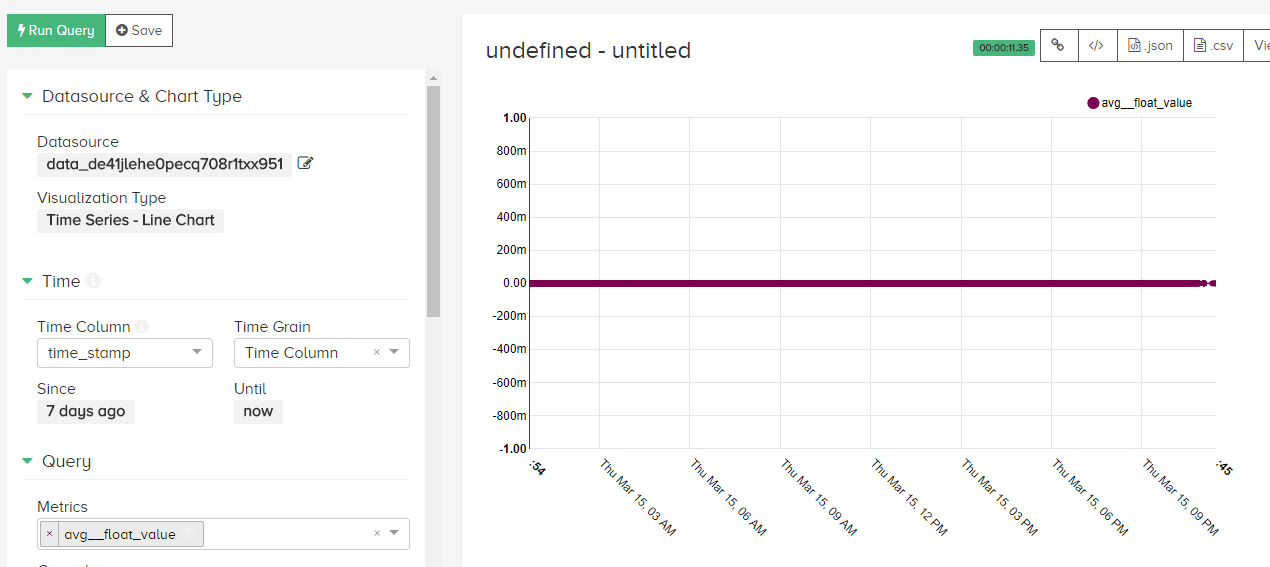The width and height of the screenshot is (1270, 567).
Task: Click the Time Series - Line Chart type
Action: (130, 220)
